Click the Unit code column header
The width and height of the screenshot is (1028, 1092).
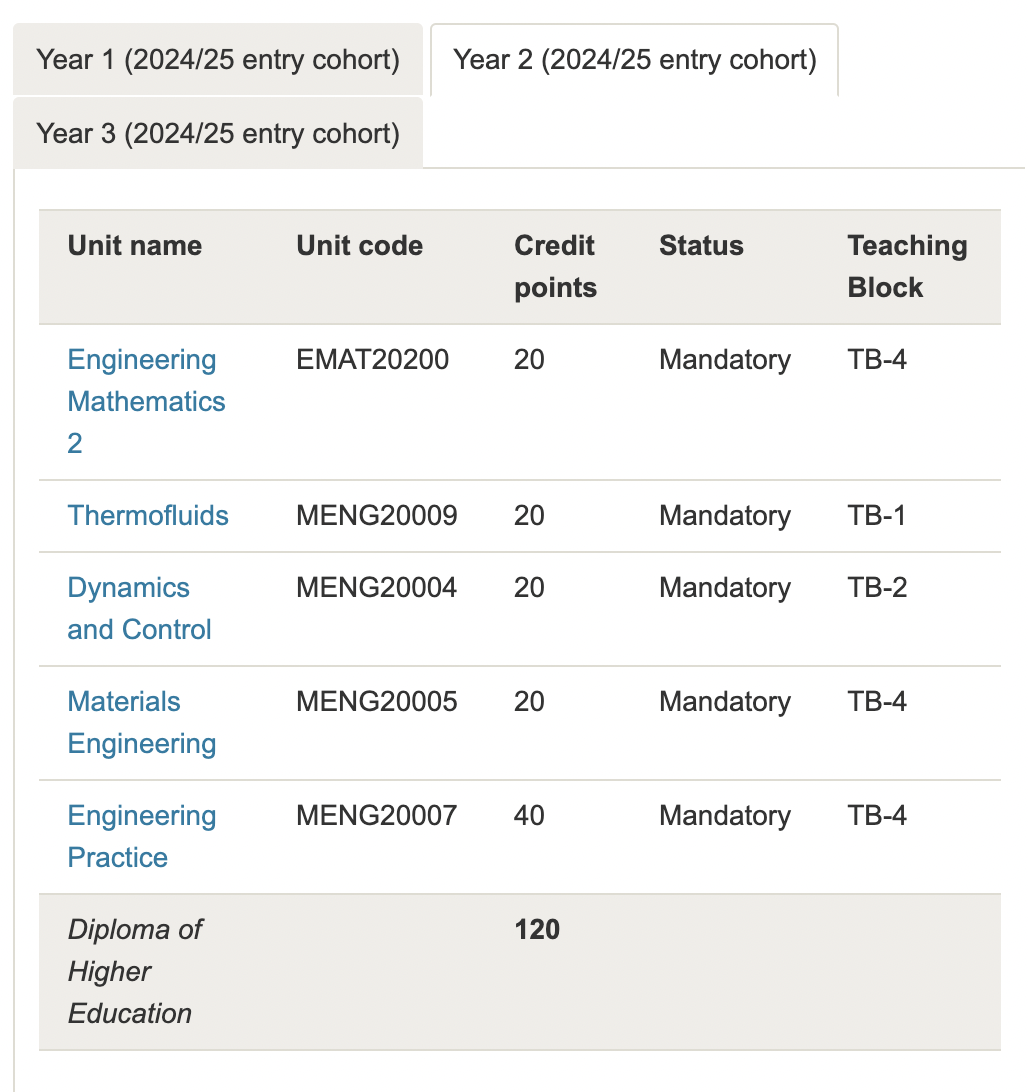(x=359, y=246)
